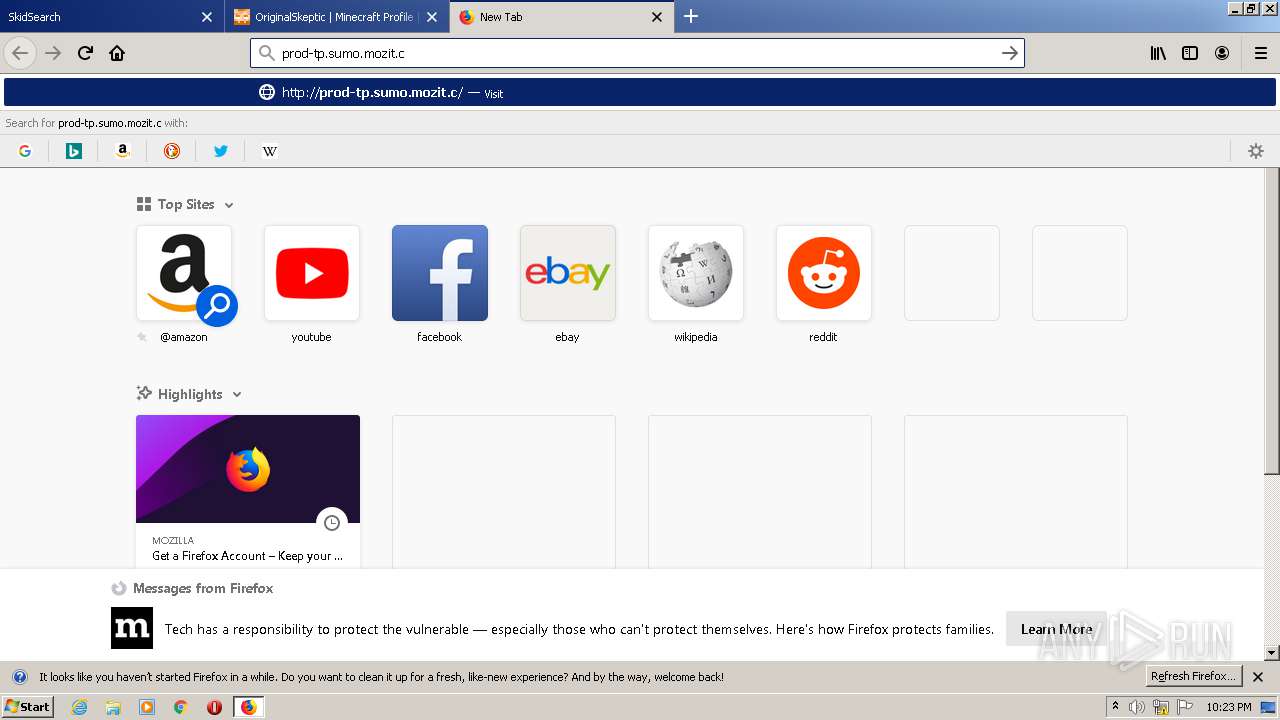Search with Google one-off icon
The height and width of the screenshot is (720, 1280).
click(25, 151)
